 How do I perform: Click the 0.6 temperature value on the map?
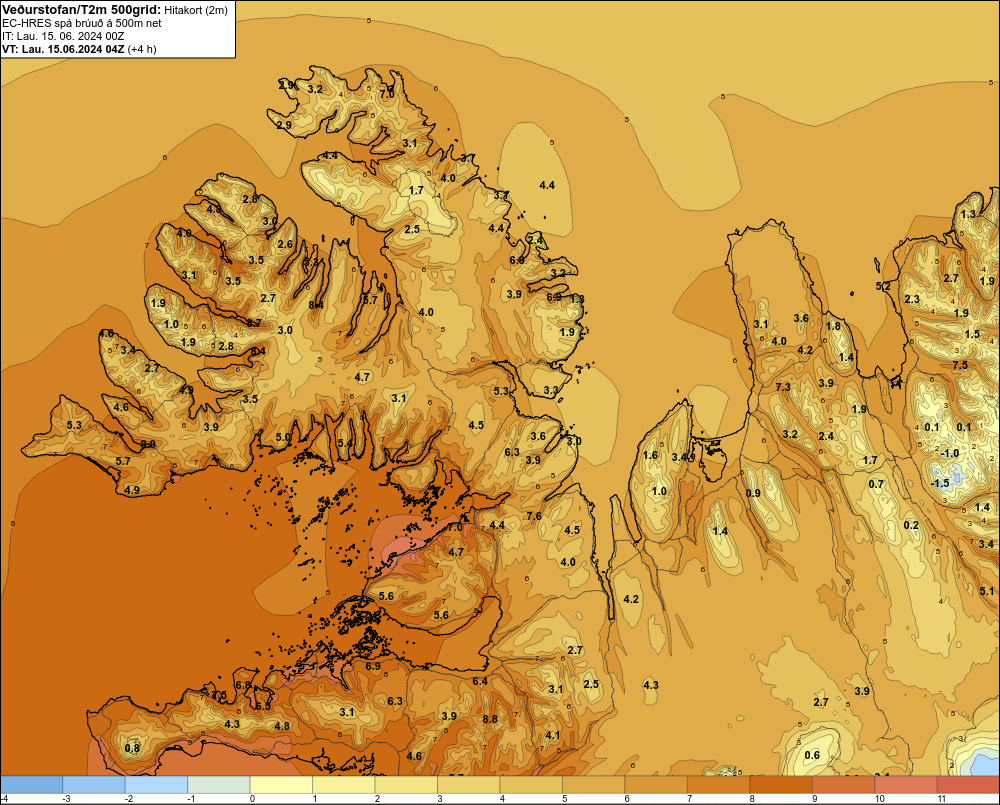tap(812, 755)
